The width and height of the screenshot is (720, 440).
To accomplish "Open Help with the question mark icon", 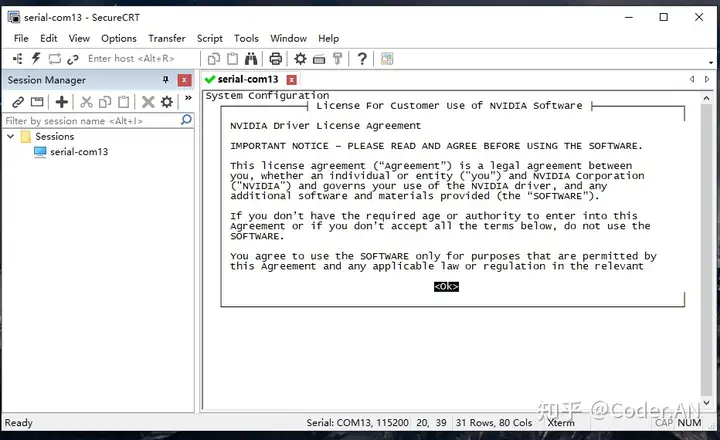I will point(362,59).
